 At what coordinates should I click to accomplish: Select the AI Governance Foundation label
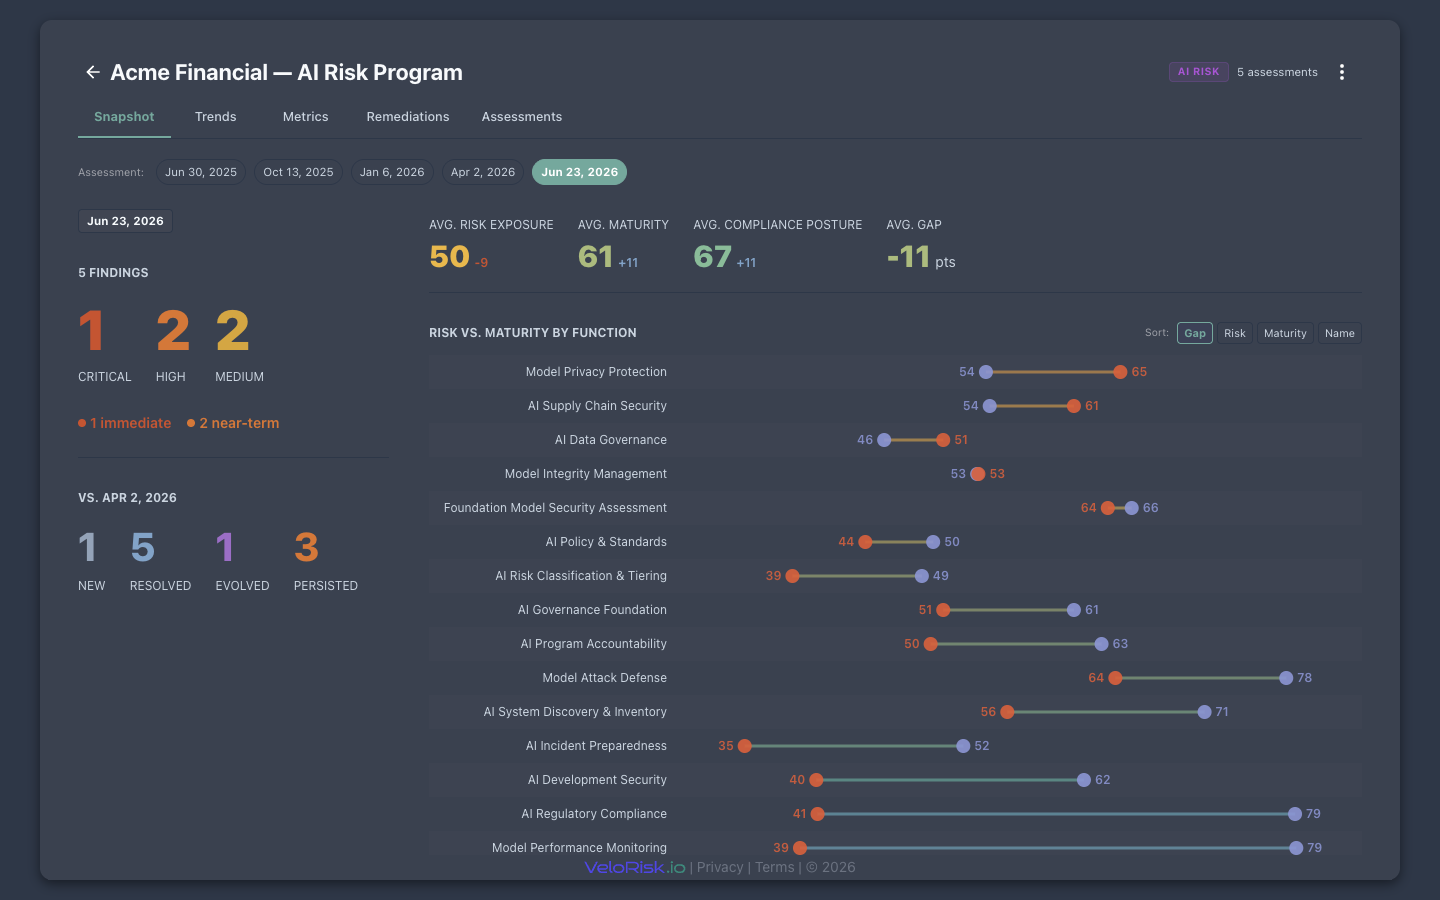click(x=592, y=610)
